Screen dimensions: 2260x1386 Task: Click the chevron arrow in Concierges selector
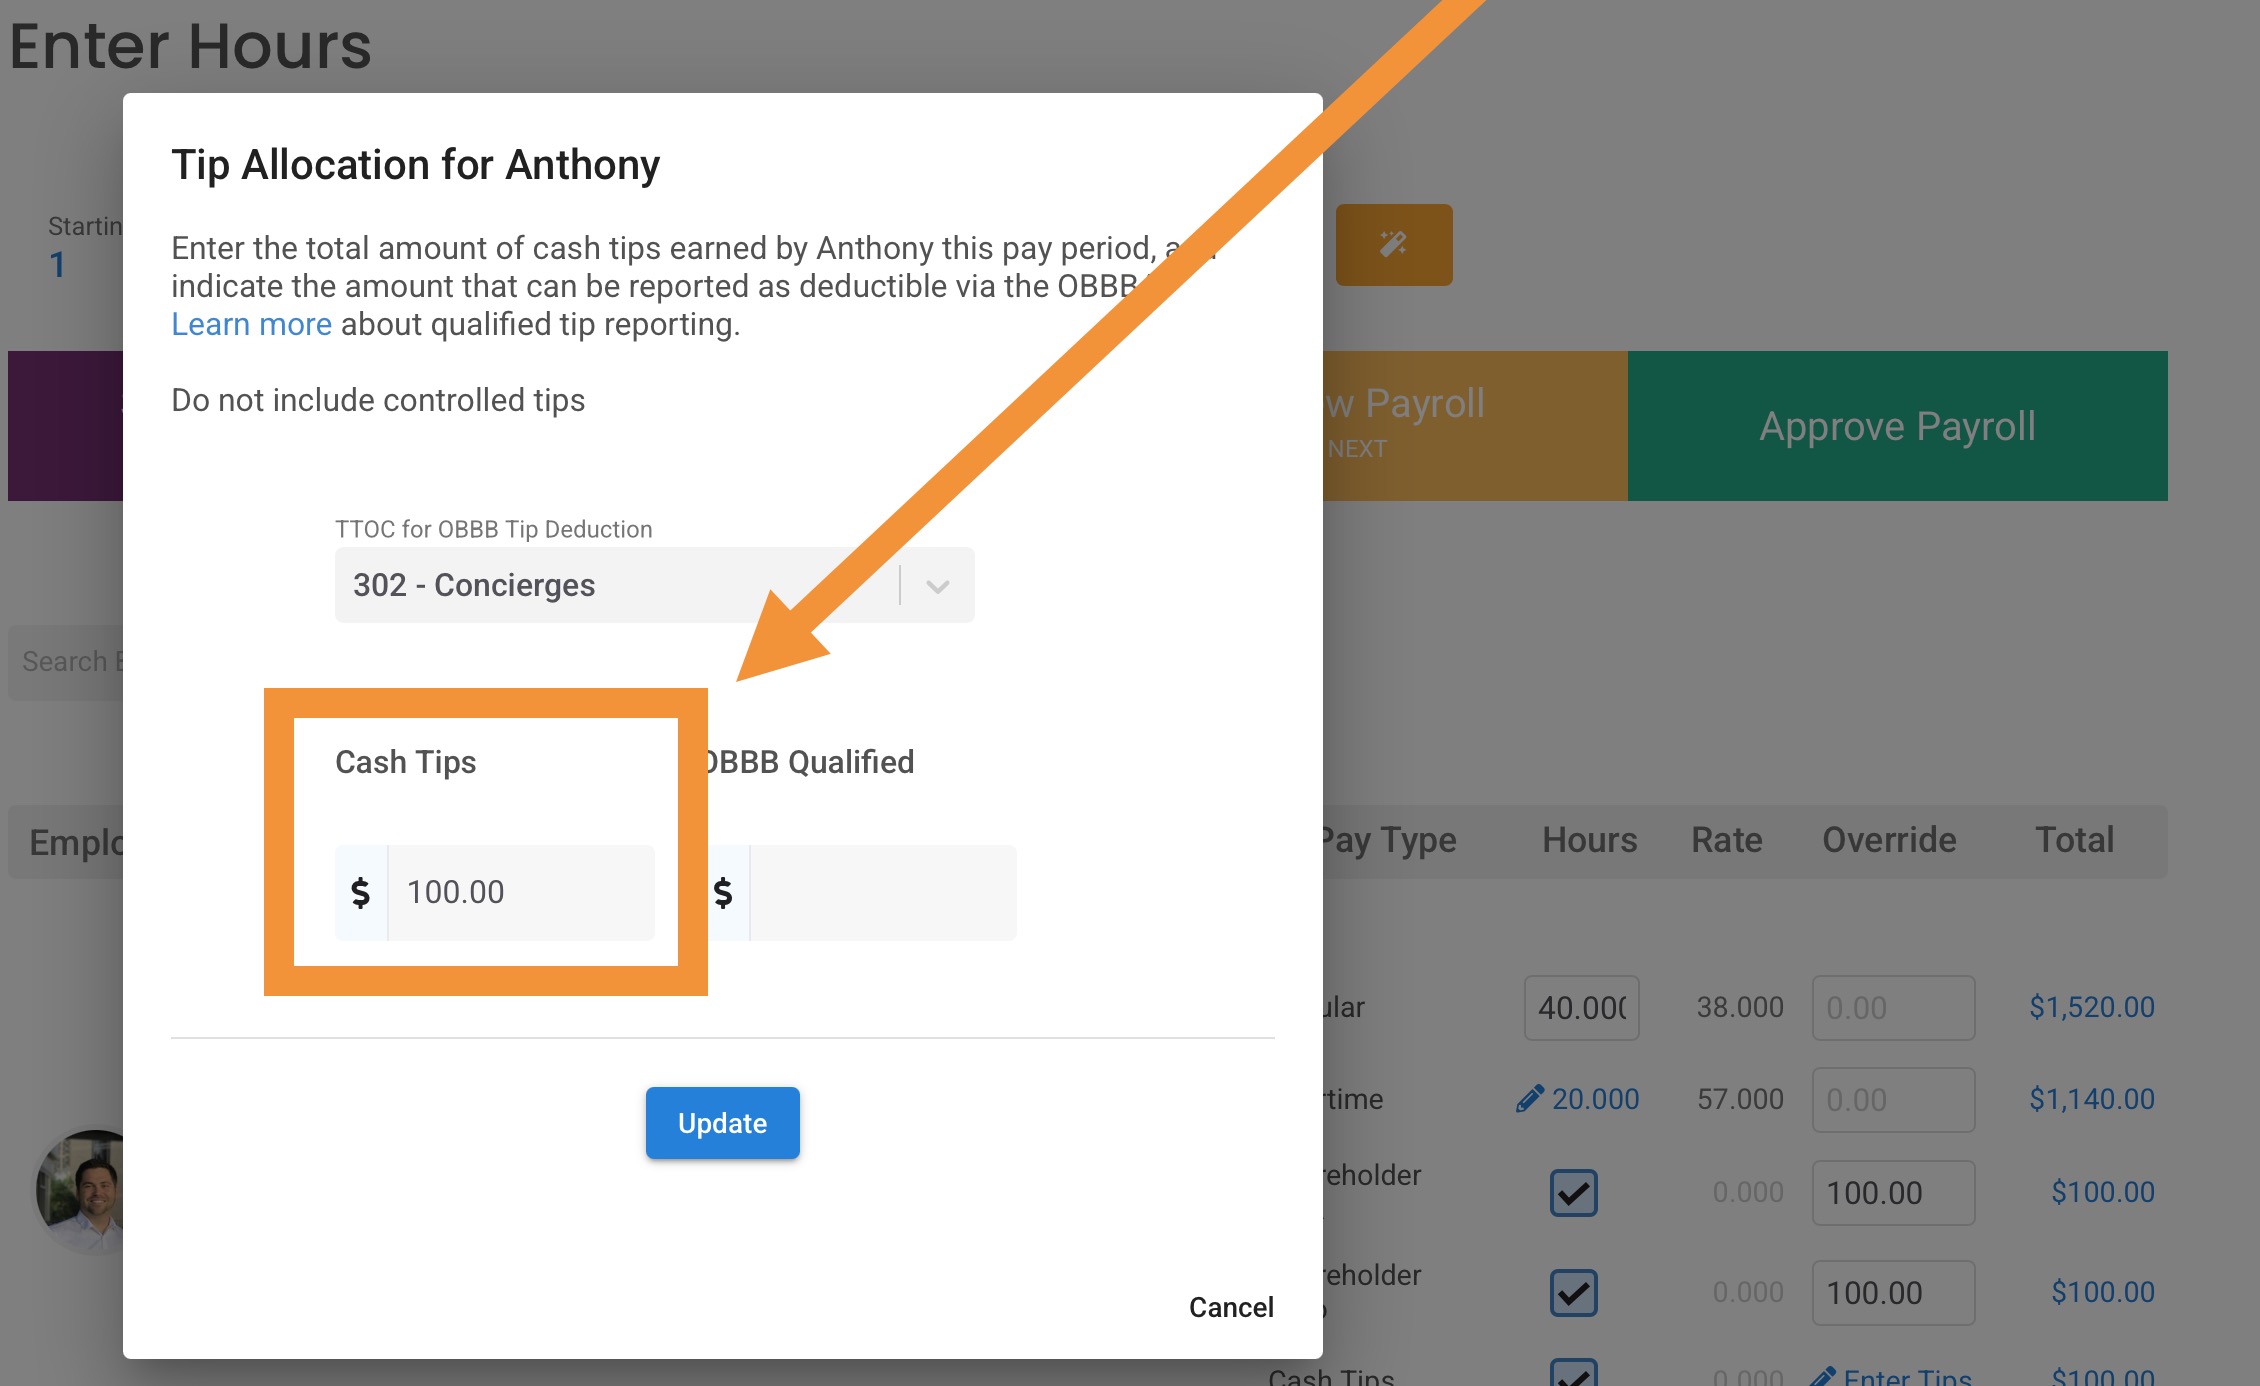click(937, 586)
